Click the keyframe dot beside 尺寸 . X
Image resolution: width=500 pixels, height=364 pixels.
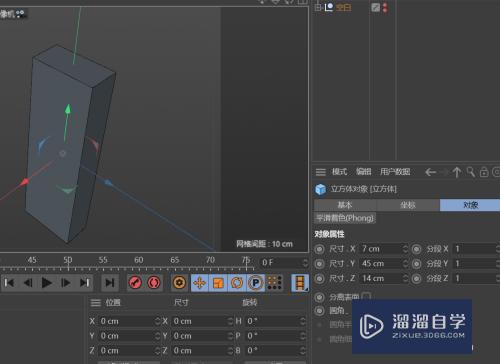[x=319, y=249]
